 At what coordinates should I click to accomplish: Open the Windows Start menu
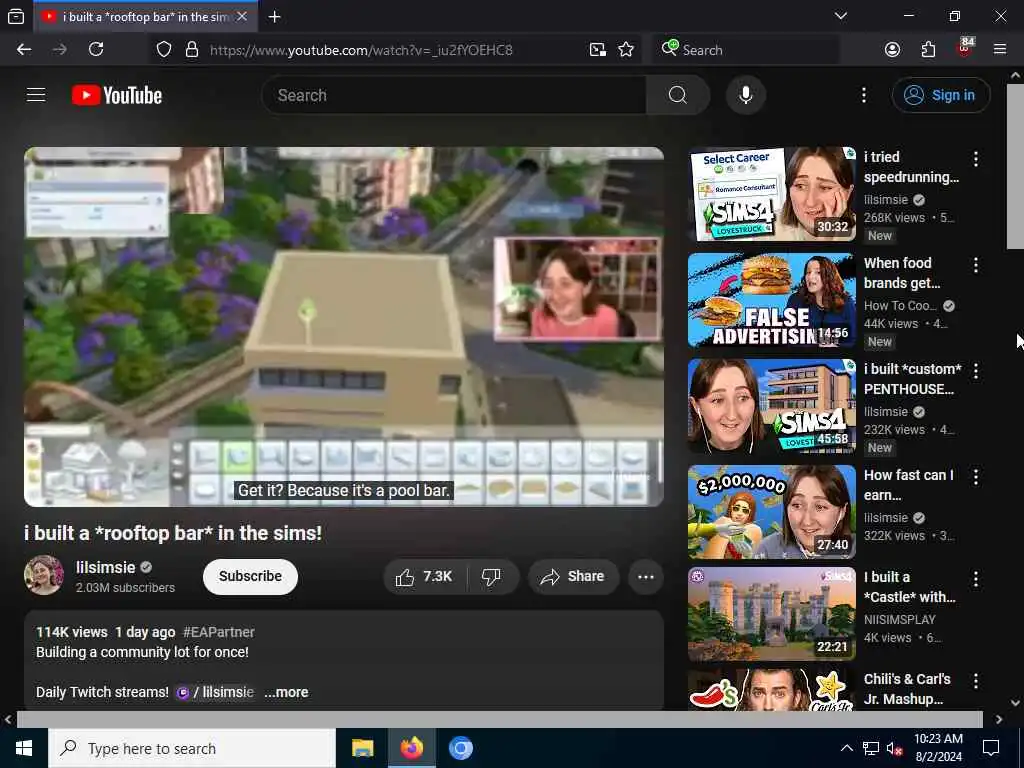pos(24,748)
